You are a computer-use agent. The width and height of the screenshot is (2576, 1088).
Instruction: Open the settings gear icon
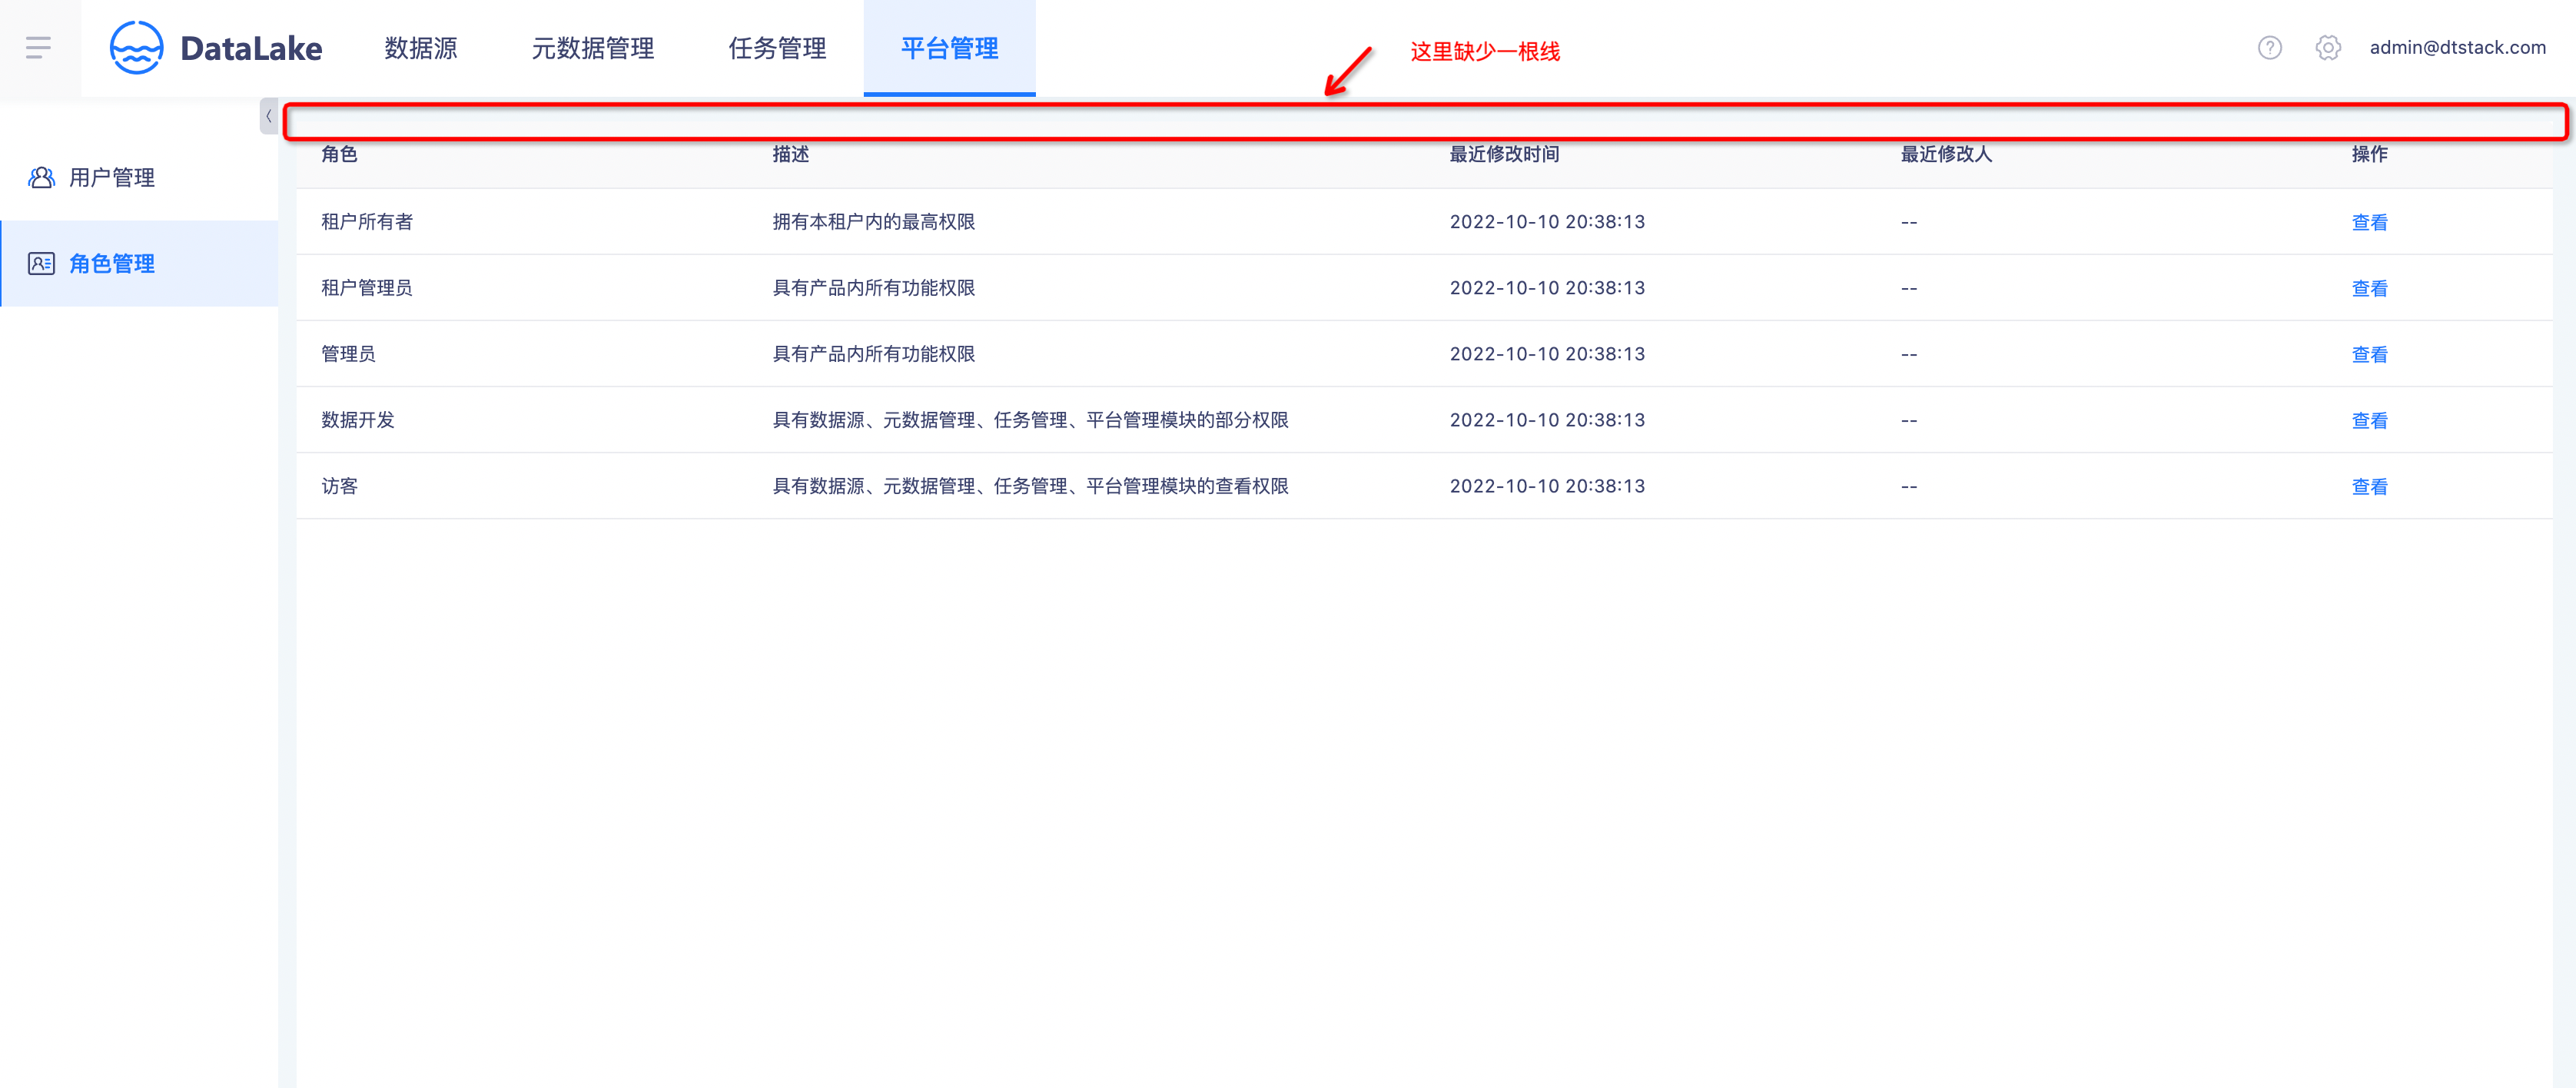pos(2328,47)
